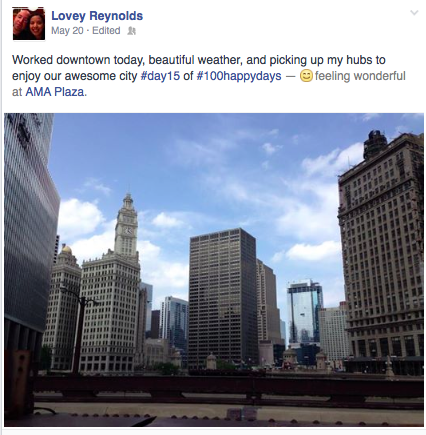Click the golden dome on the left building
The width and height of the screenshot is (426, 435).
coord(67,249)
